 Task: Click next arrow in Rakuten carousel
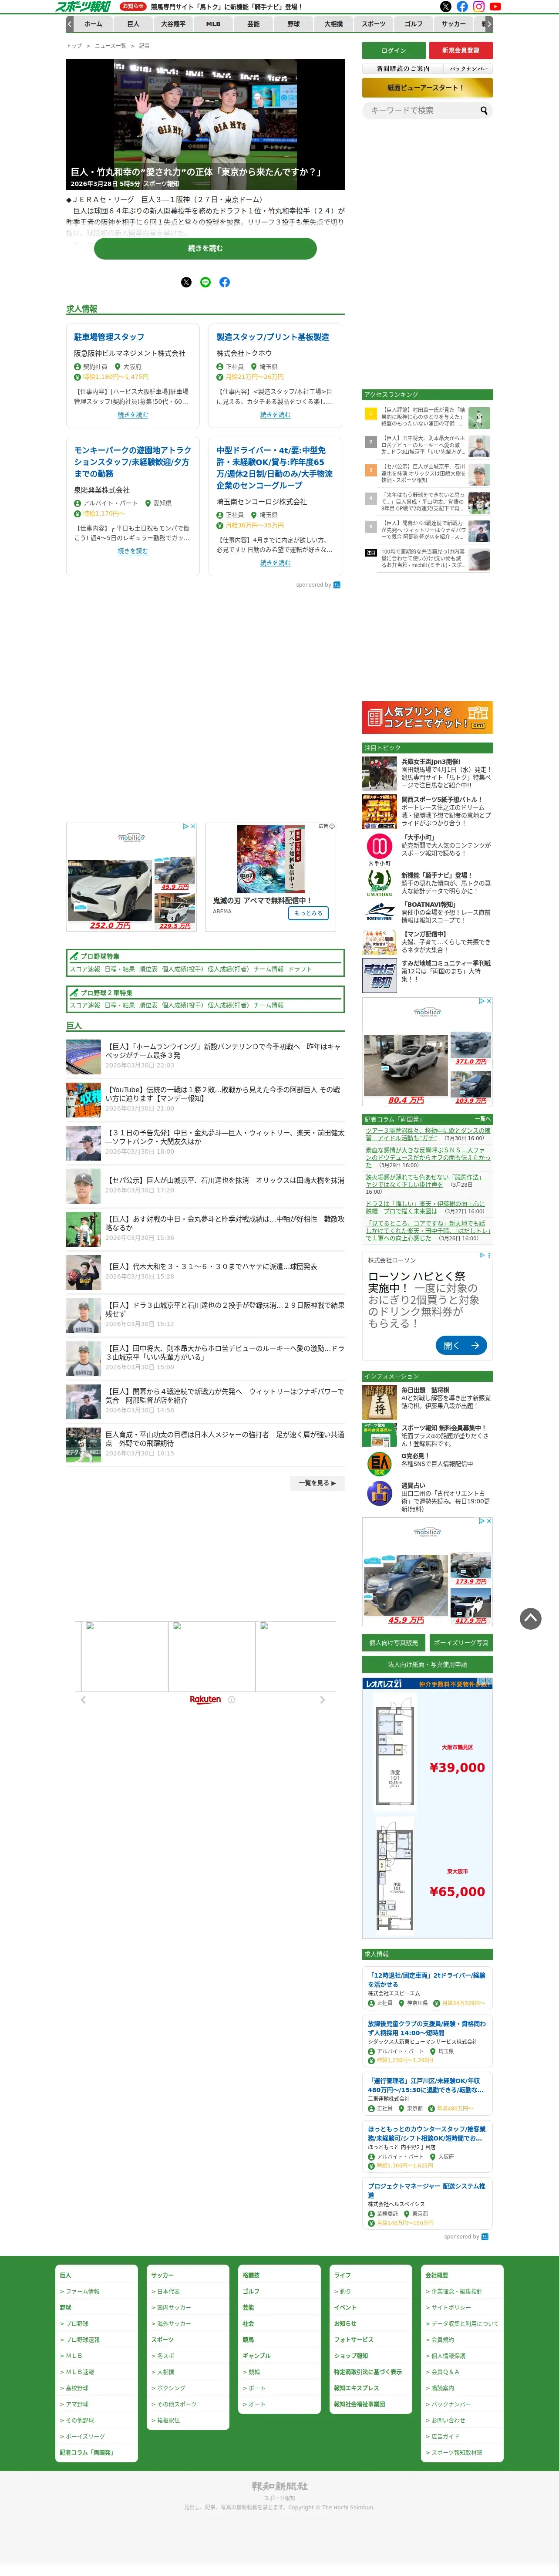click(322, 1700)
